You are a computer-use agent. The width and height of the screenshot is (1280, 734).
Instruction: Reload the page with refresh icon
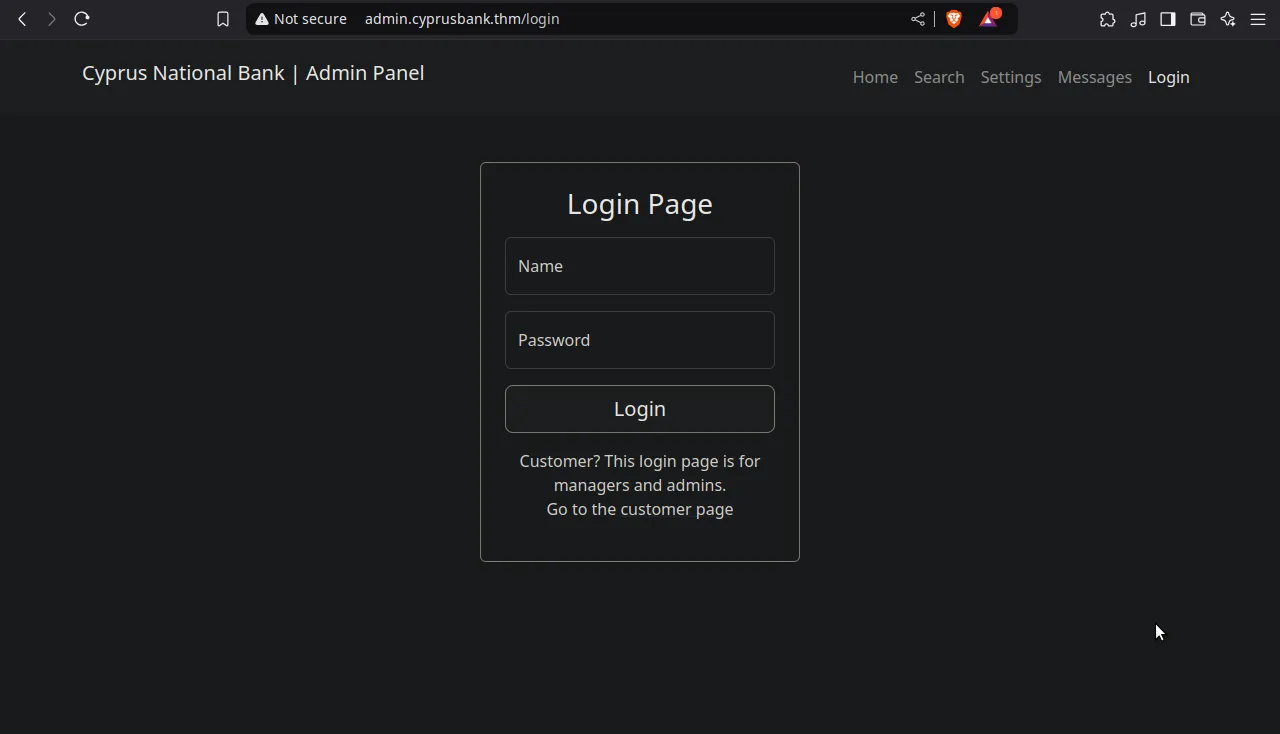pyautogui.click(x=82, y=19)
